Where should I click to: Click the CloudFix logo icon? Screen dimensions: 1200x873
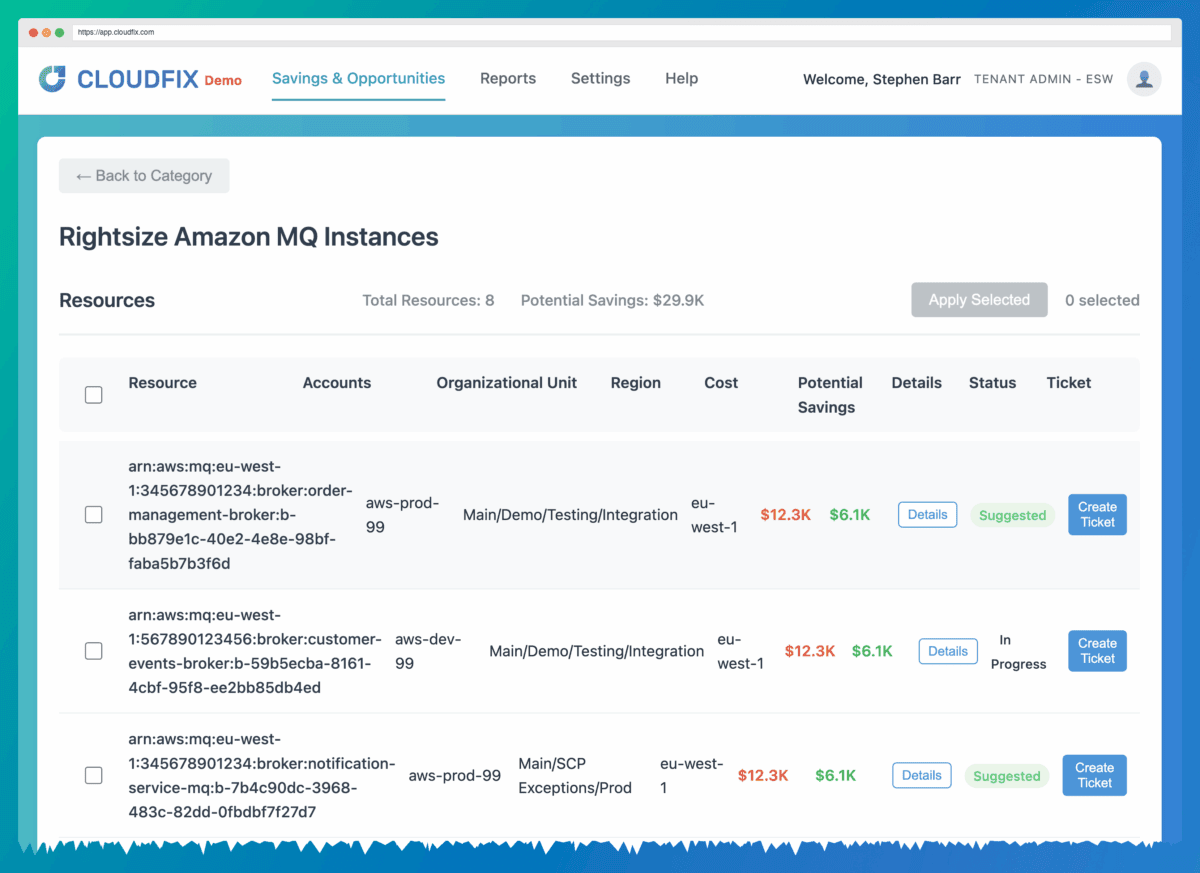tap(51, 79)
